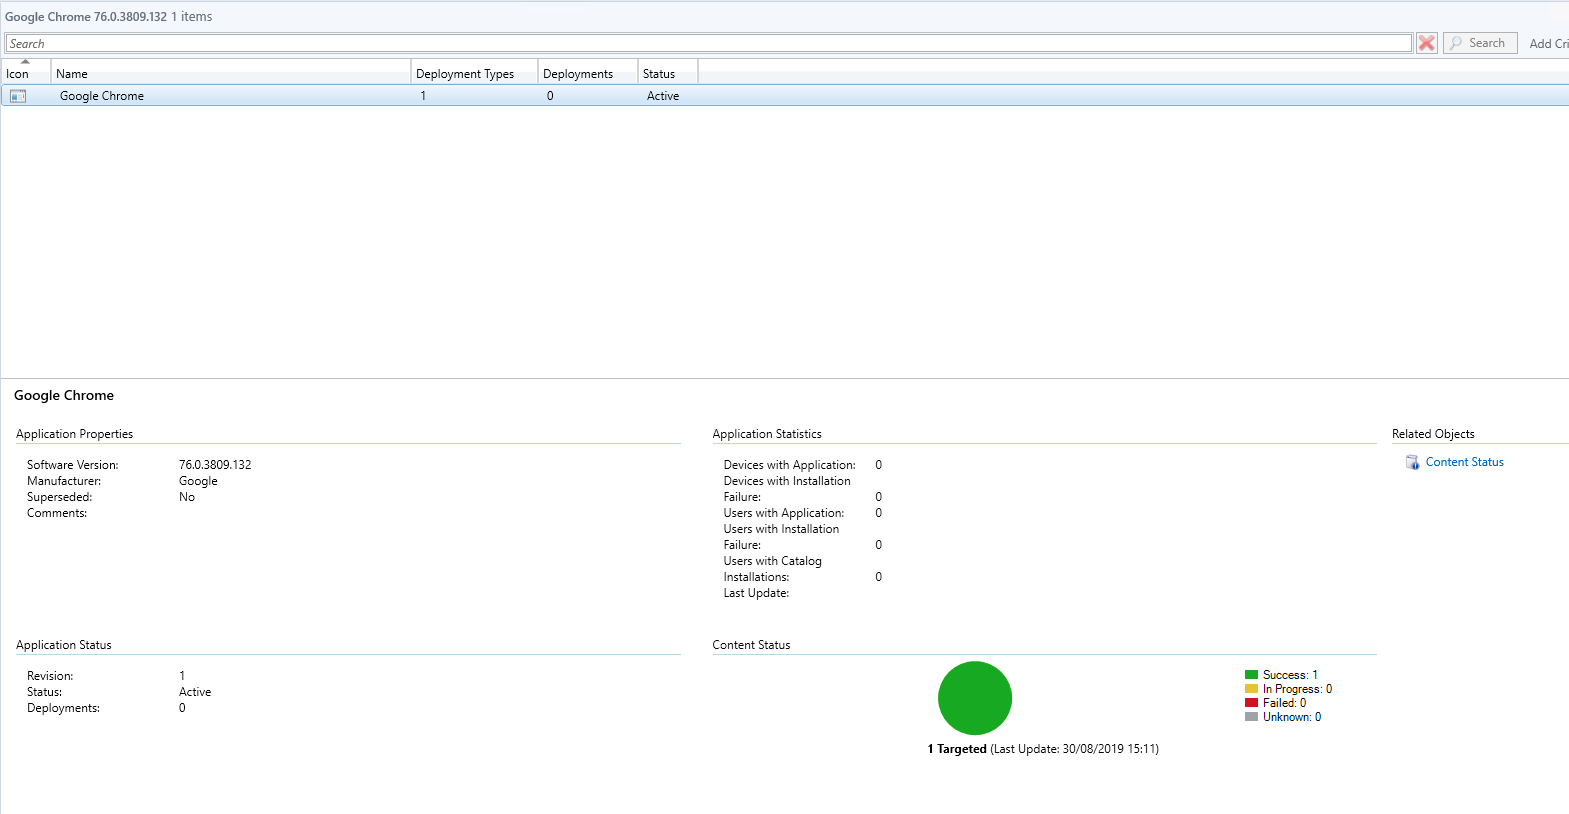Click the Search button
Screen dimensions: 1569x814
coord(1480,43)
